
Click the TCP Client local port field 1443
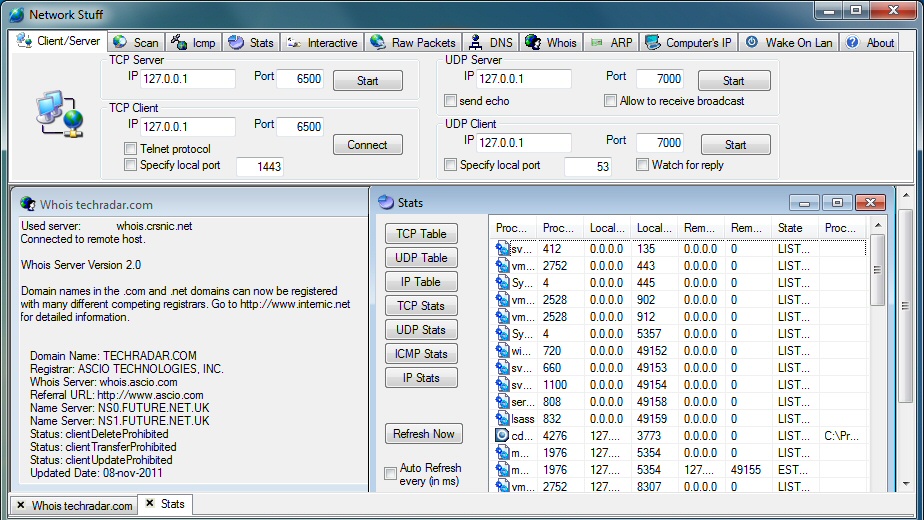coord(260,167)
